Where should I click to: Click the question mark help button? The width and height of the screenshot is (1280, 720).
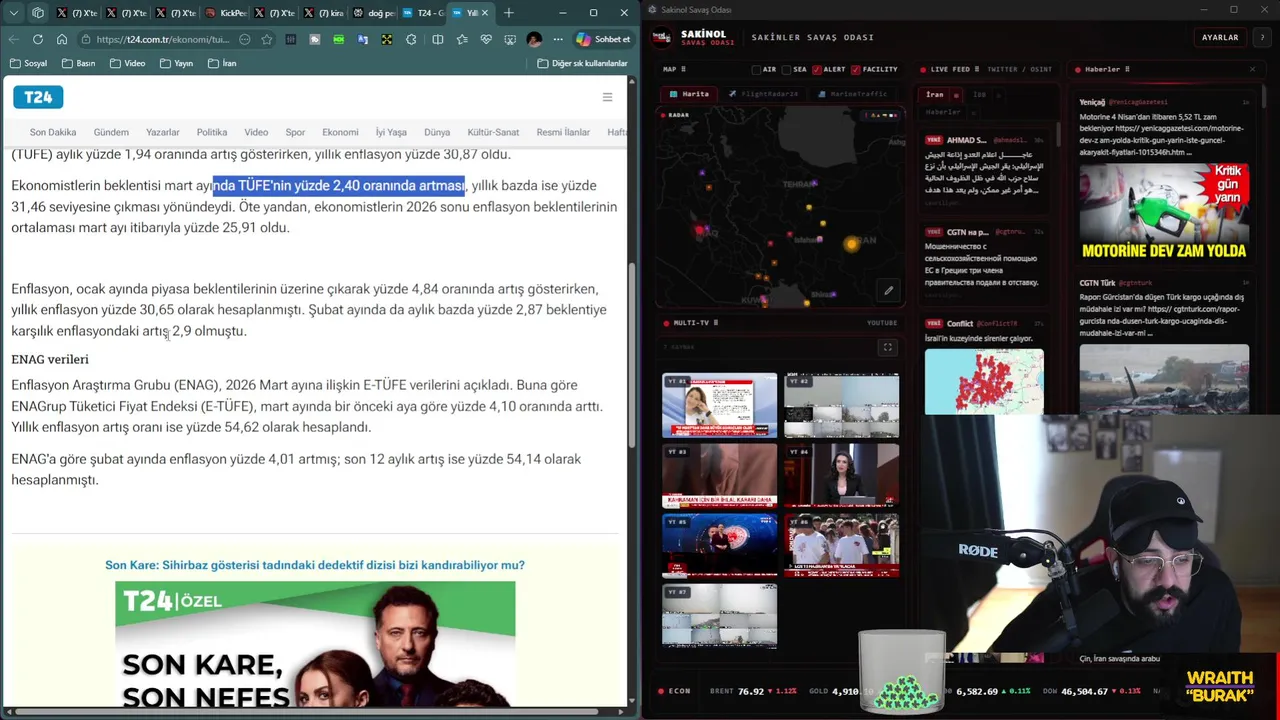pyautogui.click(x=1261, y=37)
